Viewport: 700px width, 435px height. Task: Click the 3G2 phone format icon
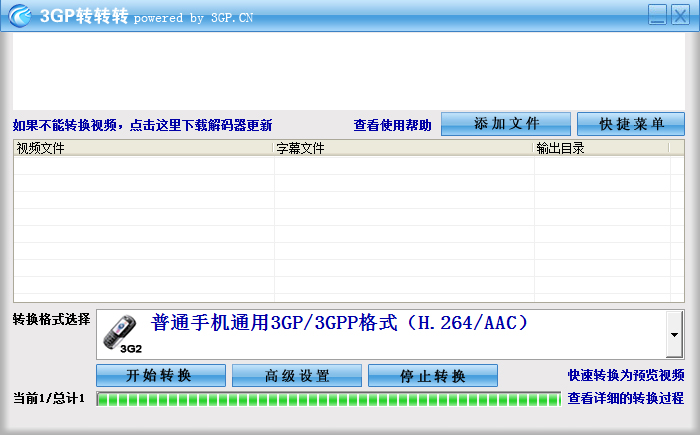[121, 335]
